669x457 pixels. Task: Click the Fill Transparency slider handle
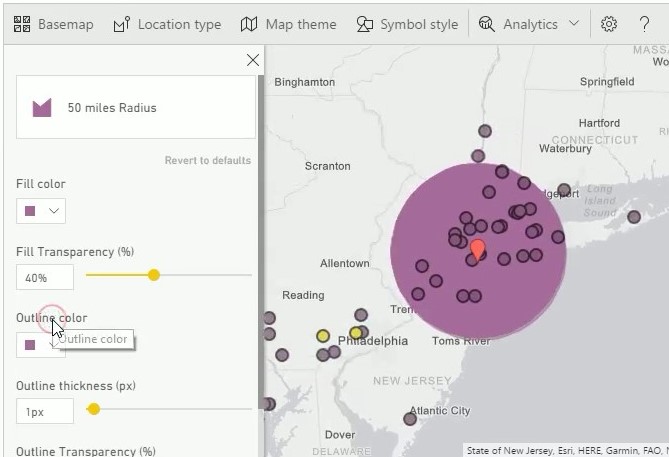(x=154, y=275)
